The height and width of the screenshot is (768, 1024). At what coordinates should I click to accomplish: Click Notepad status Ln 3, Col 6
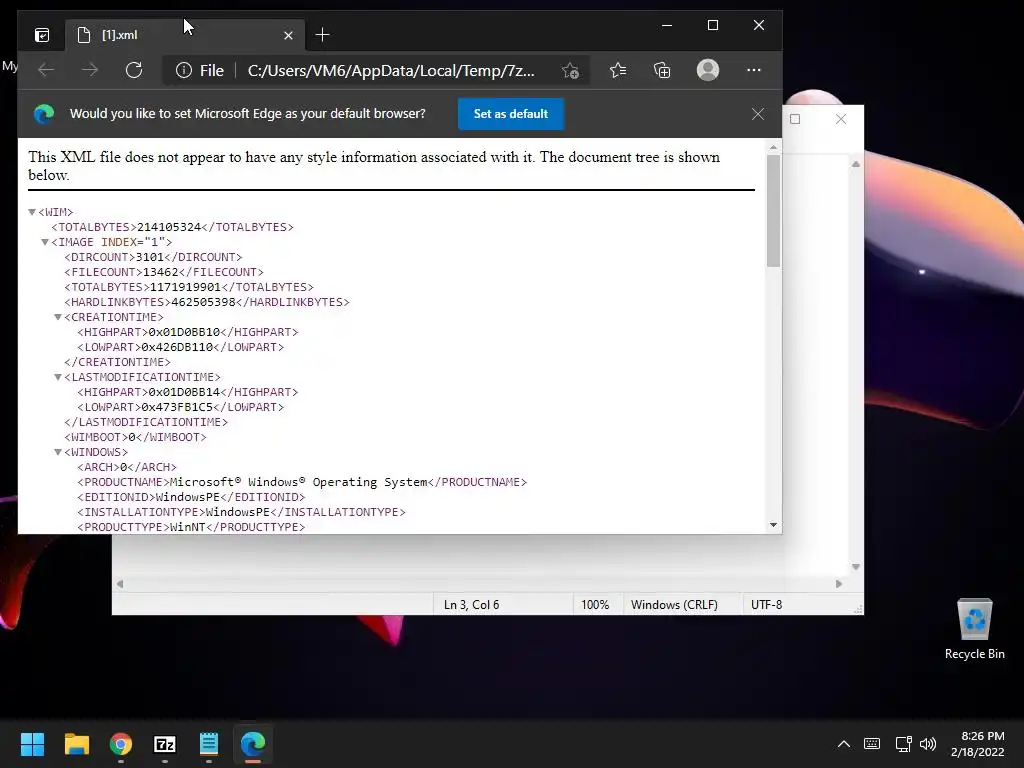(x=472, y=605)
